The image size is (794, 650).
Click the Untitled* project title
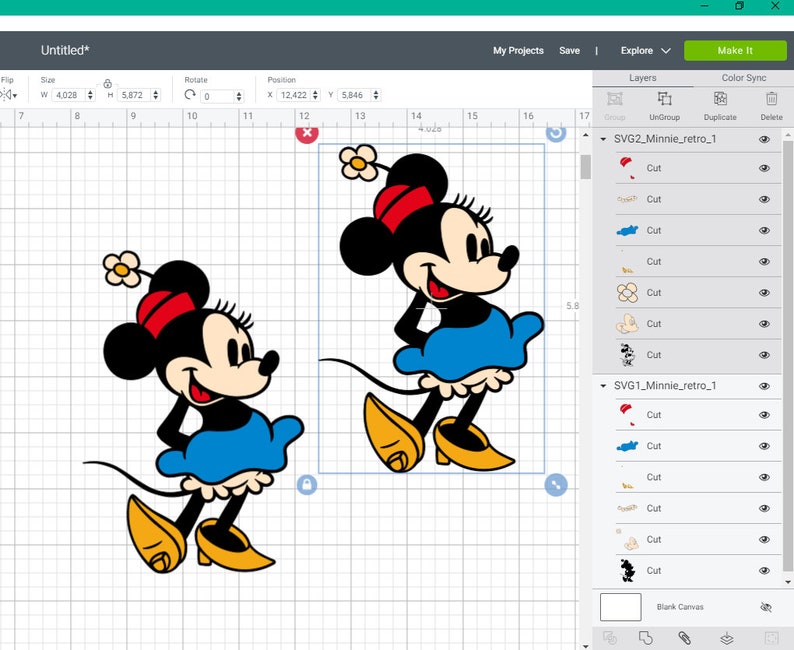[65, 50]
